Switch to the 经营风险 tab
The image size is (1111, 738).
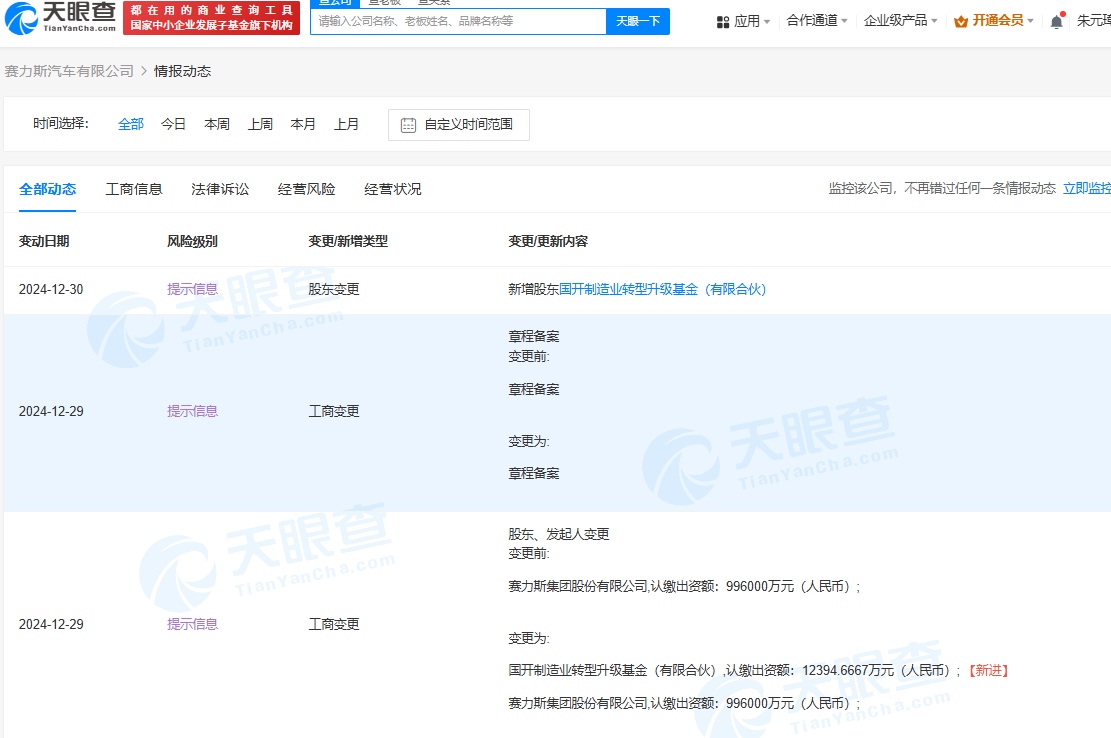[306, 188]
